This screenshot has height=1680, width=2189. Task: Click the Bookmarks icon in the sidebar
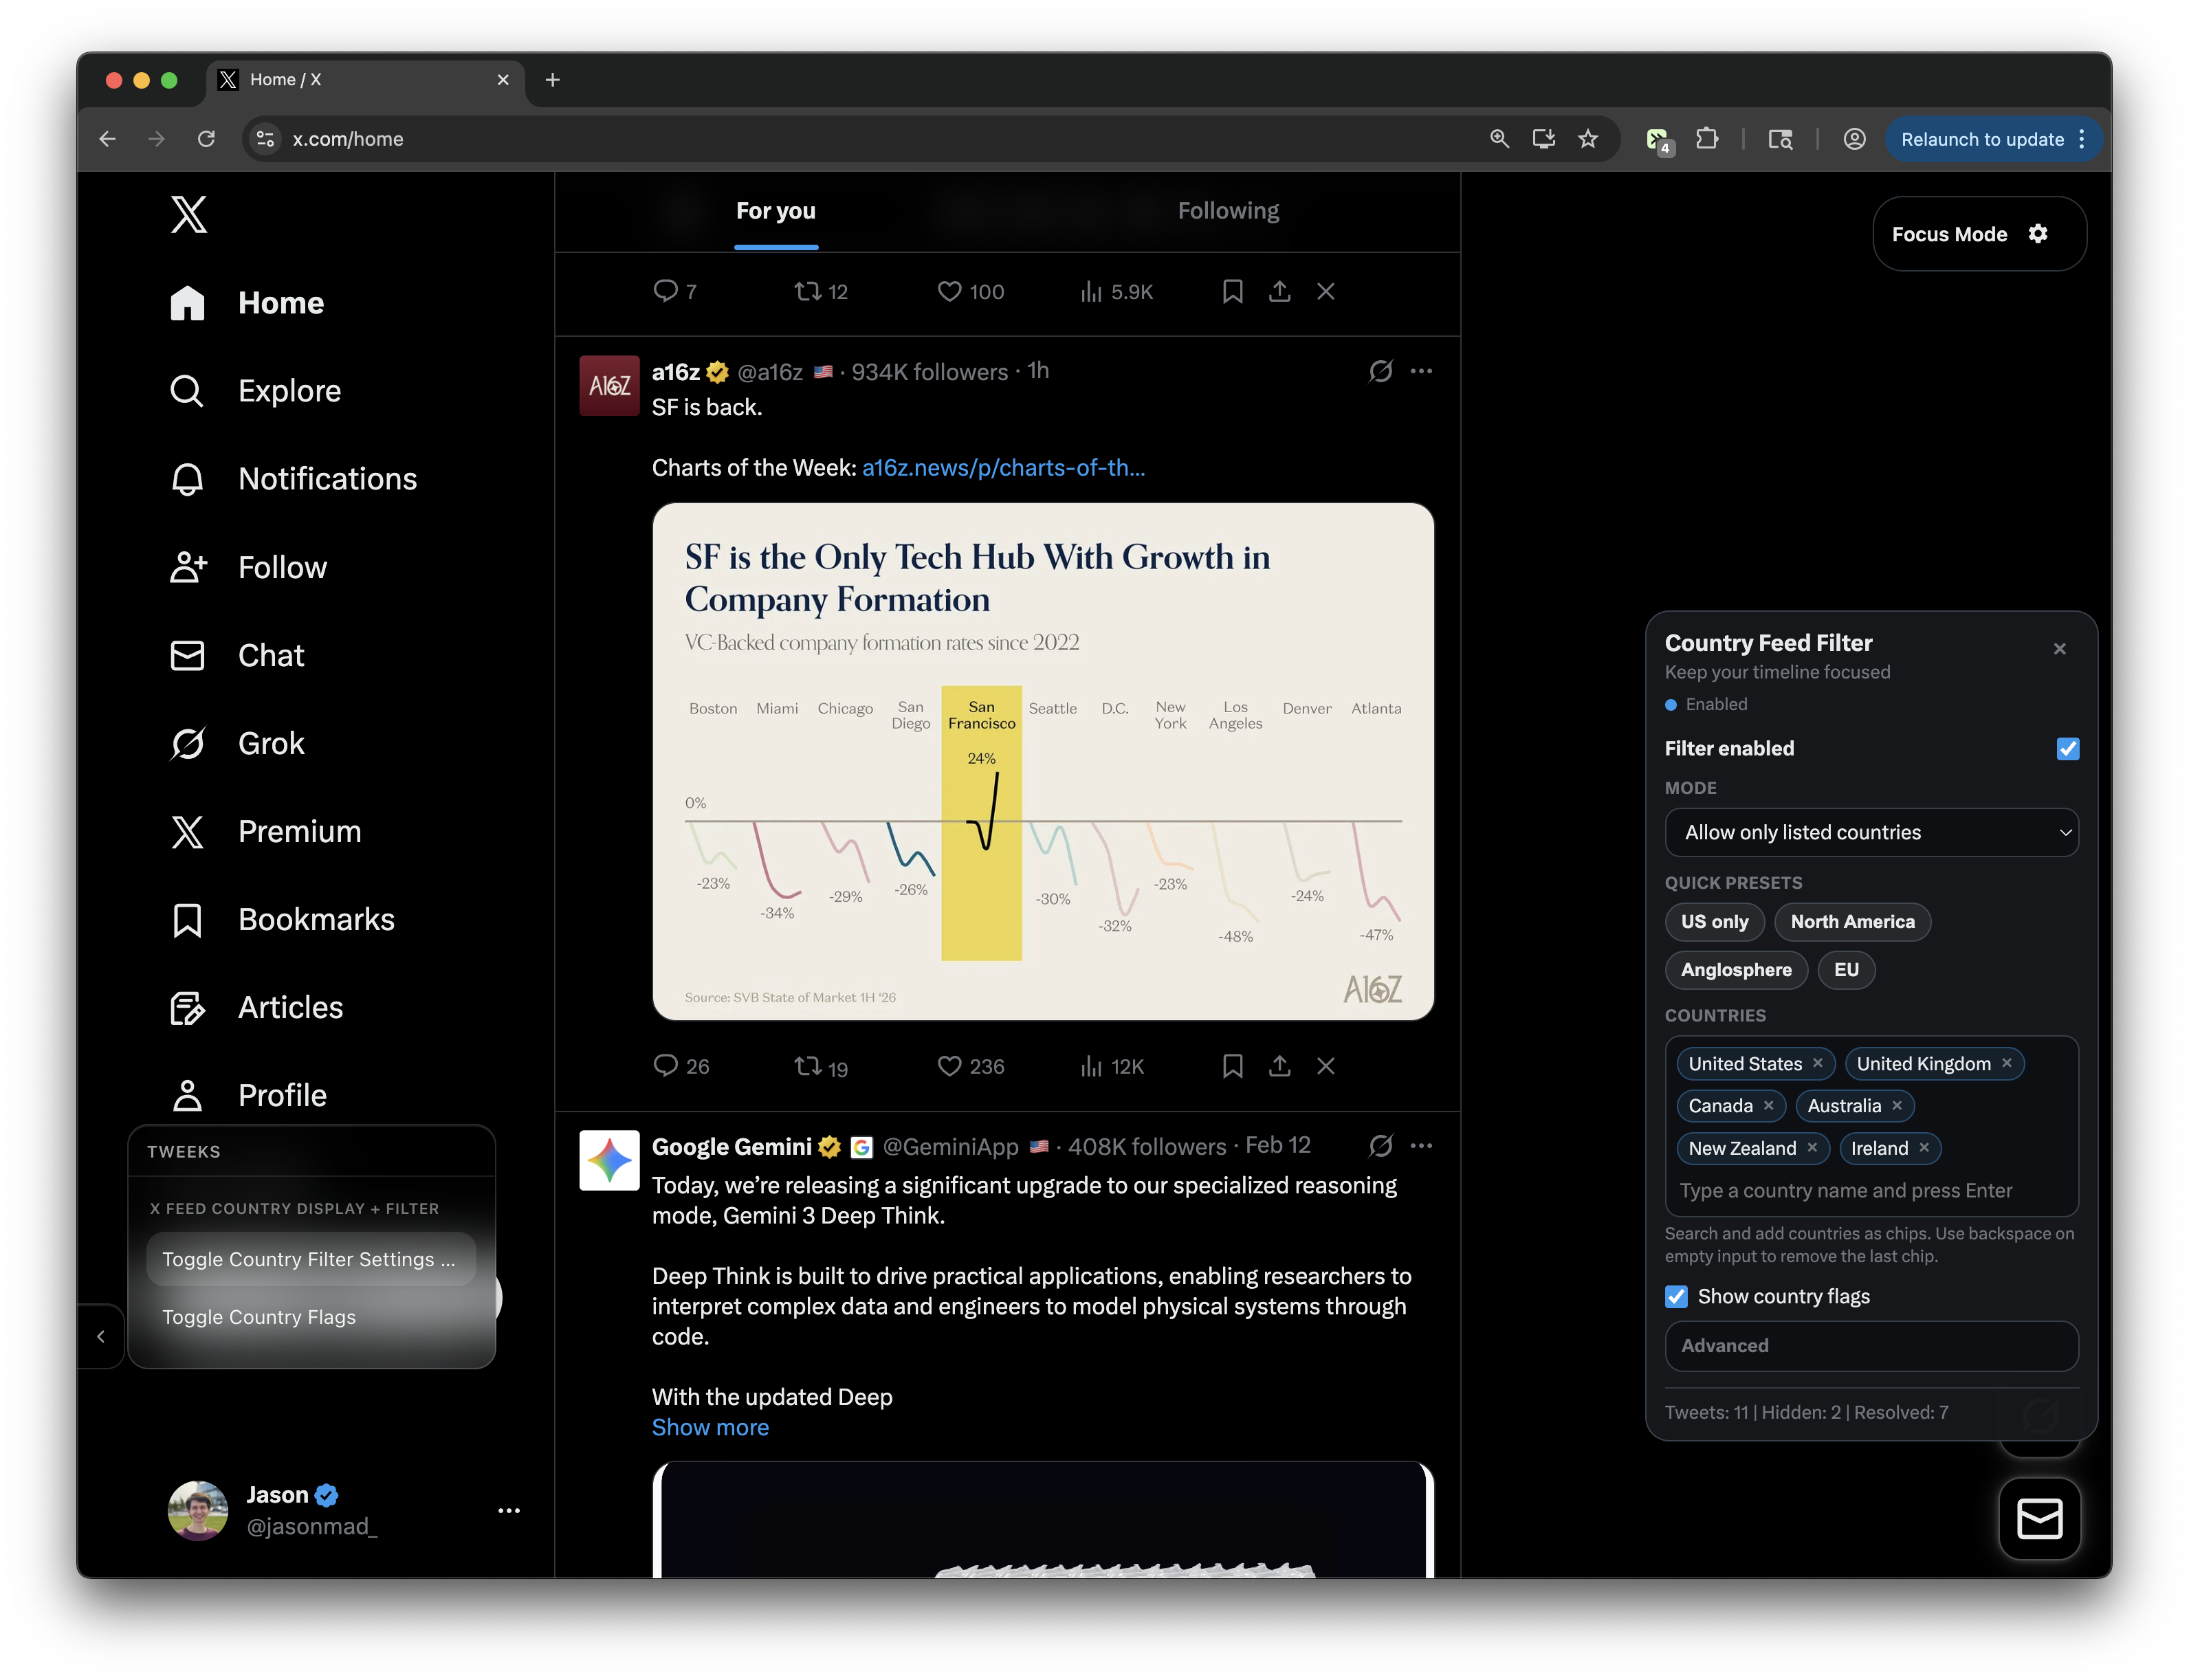(187, 920)
